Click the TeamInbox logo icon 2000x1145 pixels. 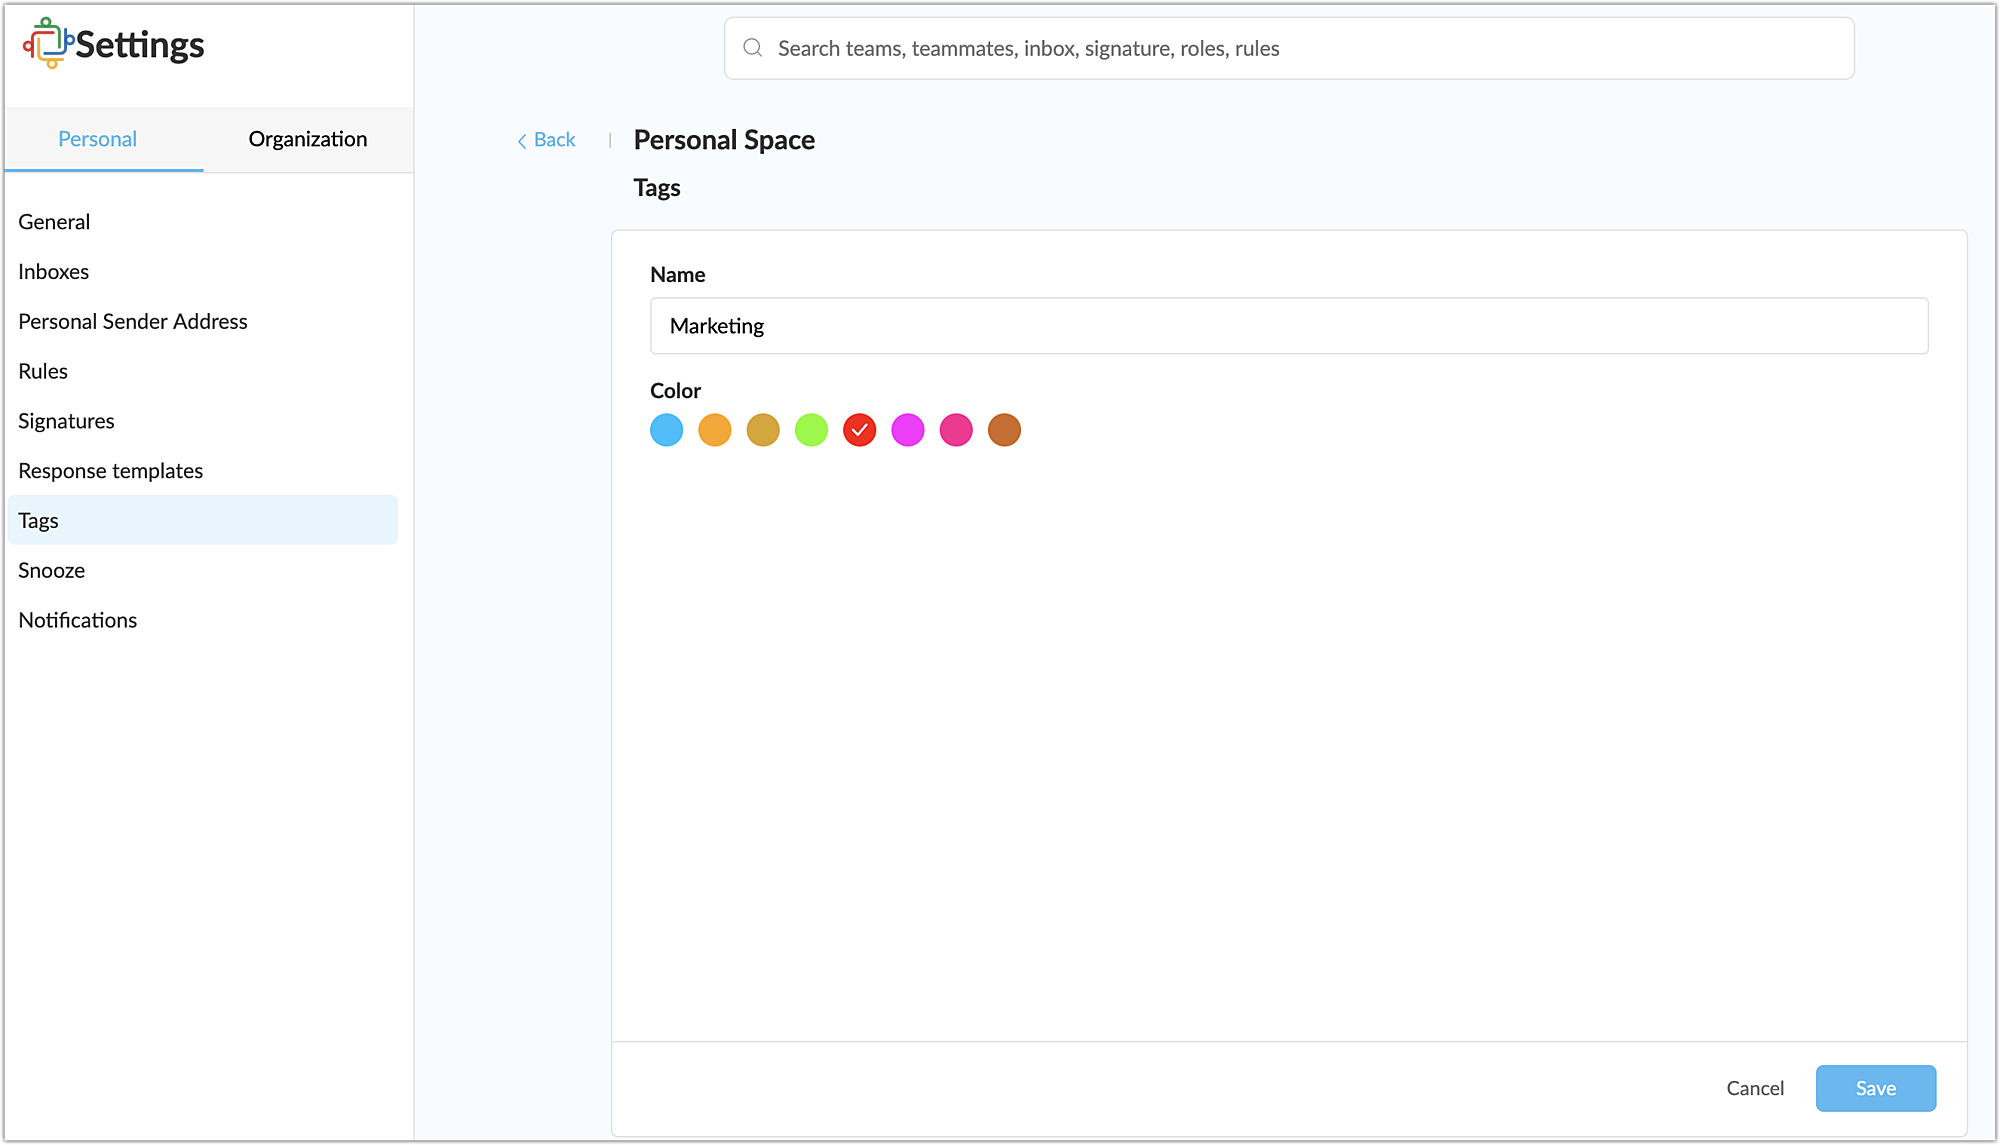point(48,43)
